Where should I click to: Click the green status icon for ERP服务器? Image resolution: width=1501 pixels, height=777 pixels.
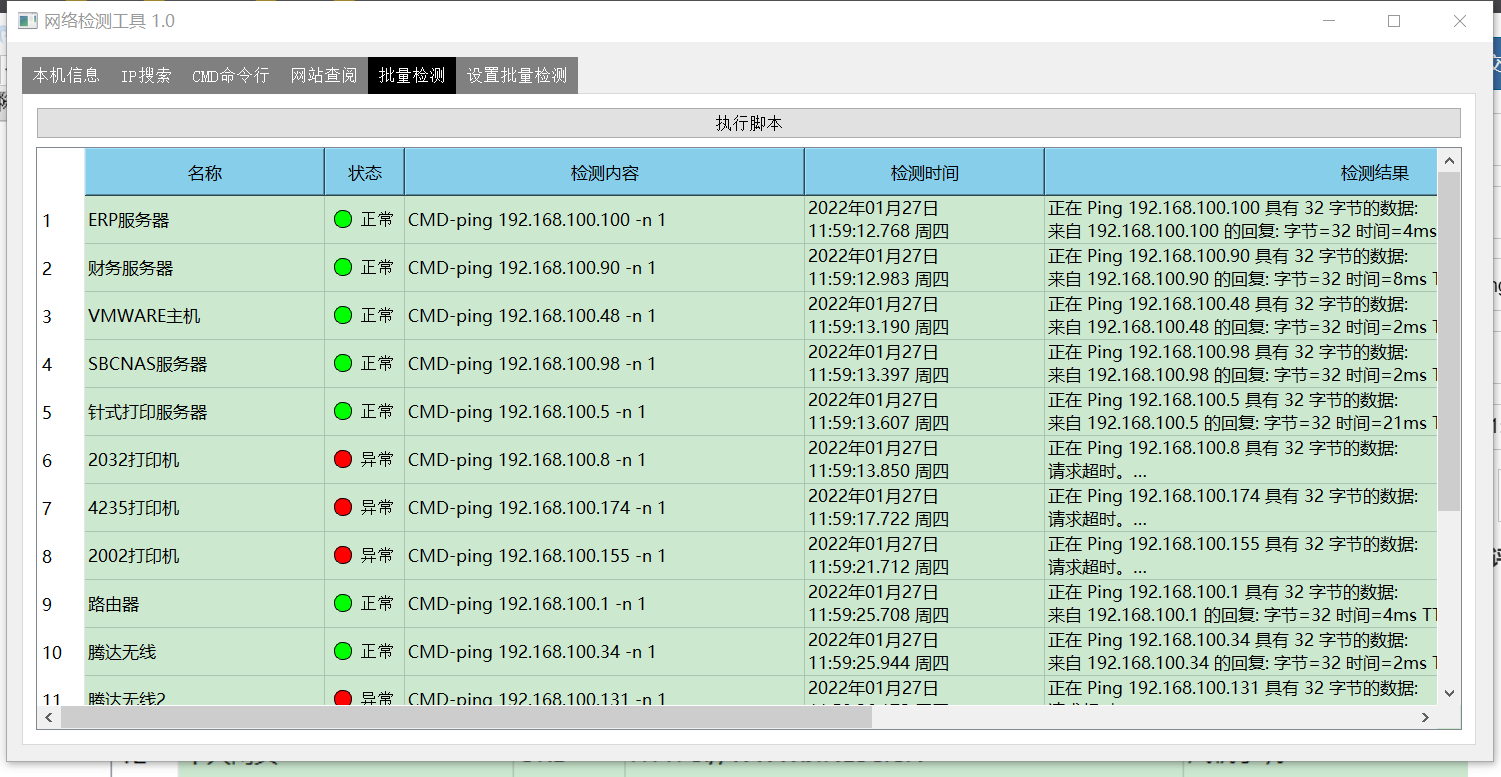(x=343, y=219)
